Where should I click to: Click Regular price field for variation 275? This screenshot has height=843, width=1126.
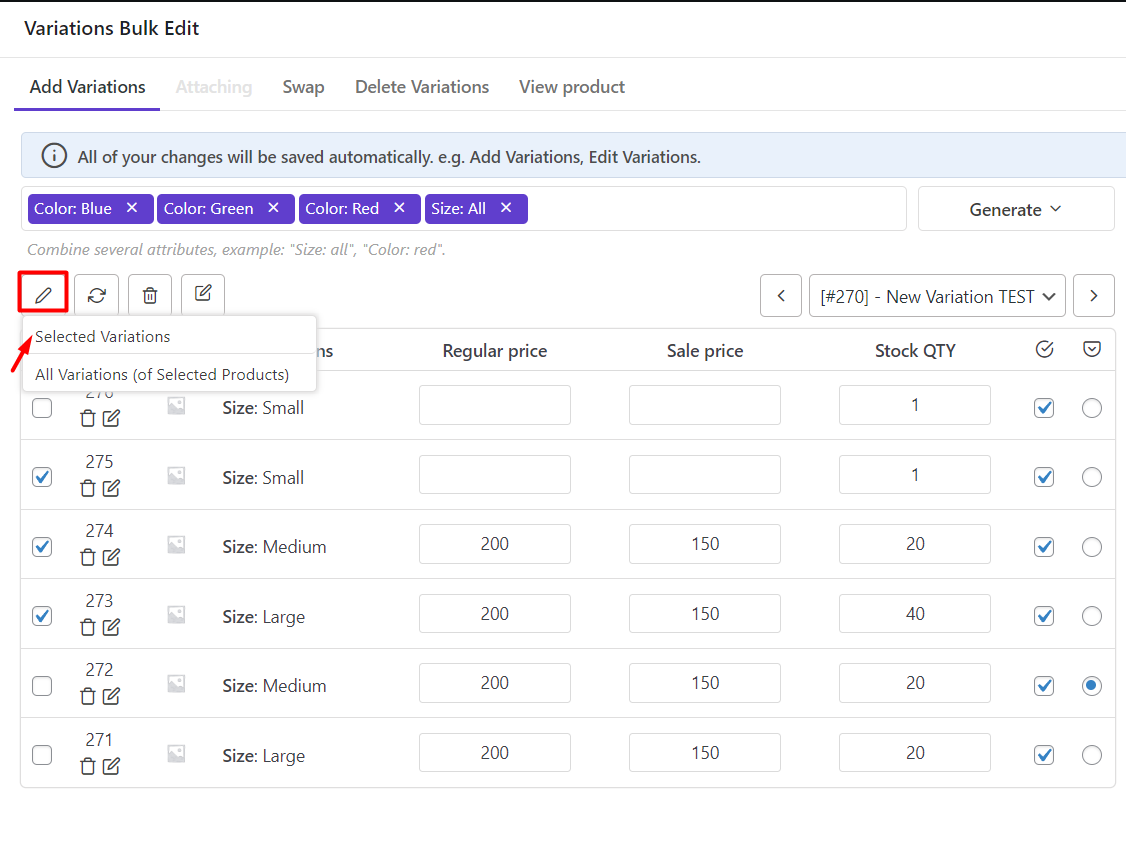click(494, 475)
